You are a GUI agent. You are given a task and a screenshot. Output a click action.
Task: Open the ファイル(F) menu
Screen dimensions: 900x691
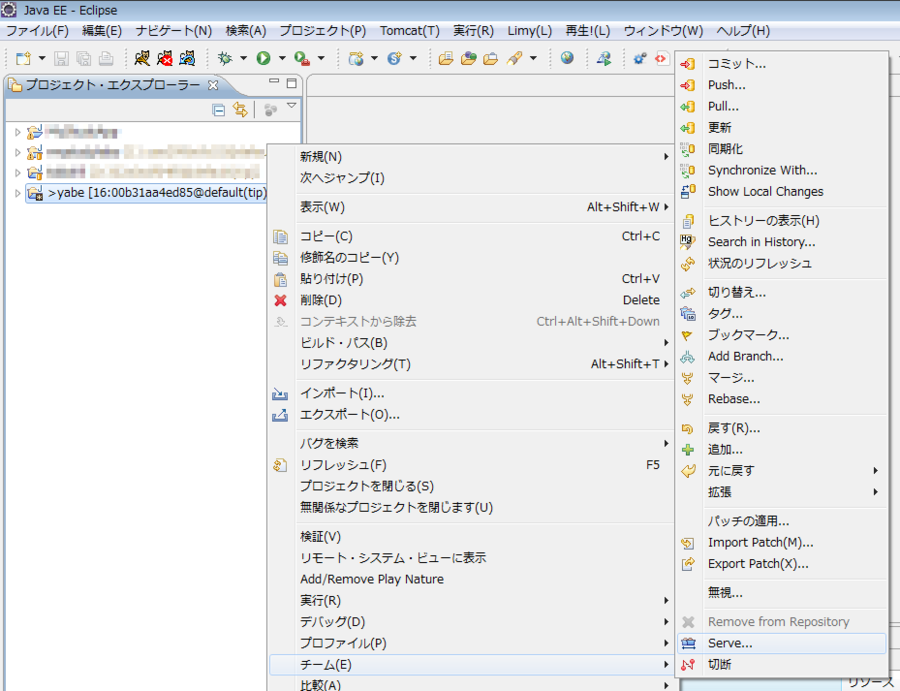point(37,30)
